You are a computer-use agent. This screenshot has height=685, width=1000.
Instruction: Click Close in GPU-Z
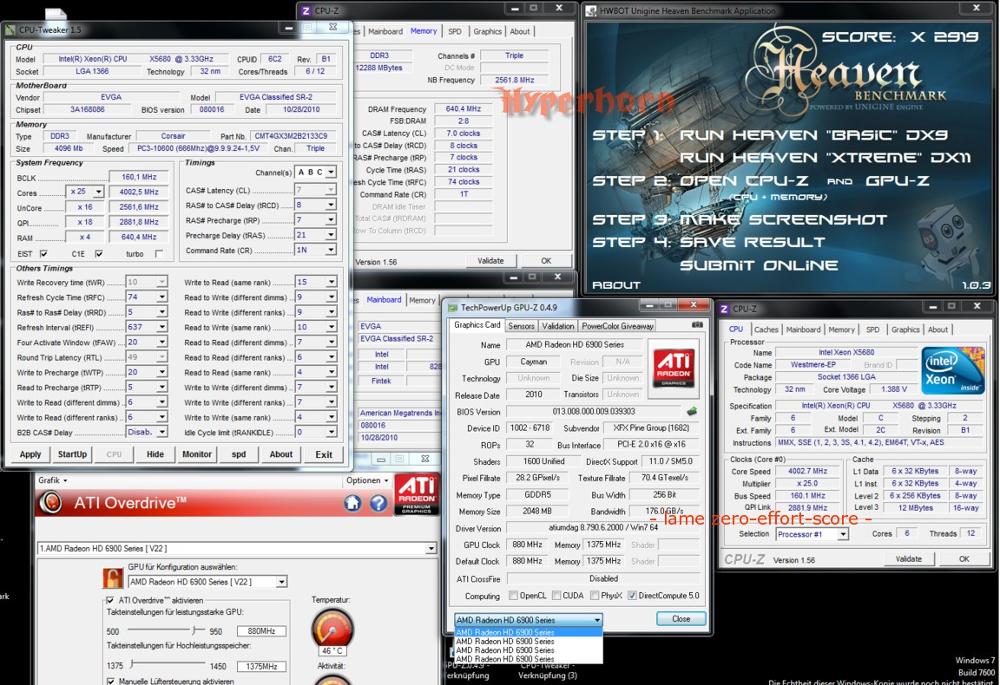click(x=681, y=619)
